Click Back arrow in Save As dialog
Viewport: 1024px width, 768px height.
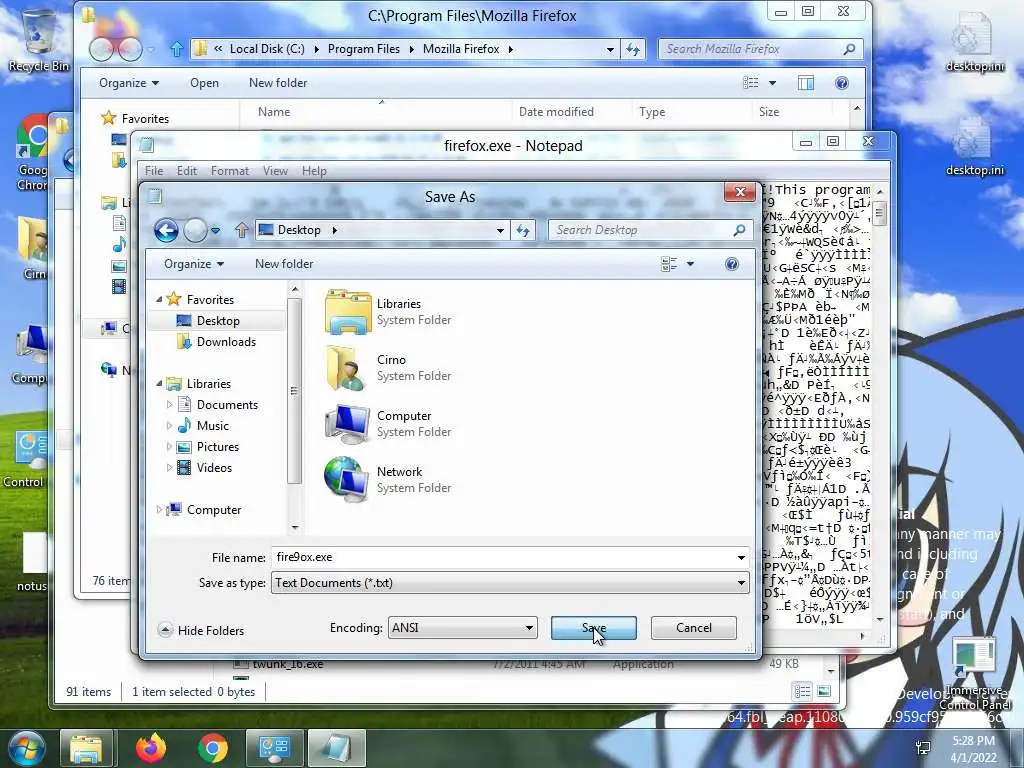pyautogui.click(x=166, y=230)
